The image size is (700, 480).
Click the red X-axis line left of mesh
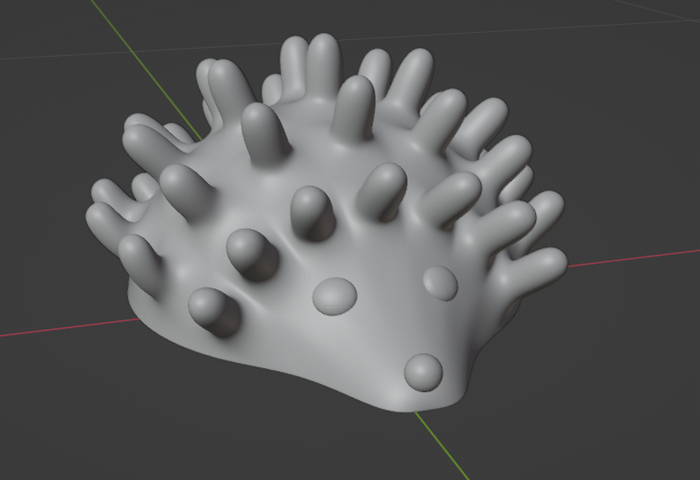[67, 327]
